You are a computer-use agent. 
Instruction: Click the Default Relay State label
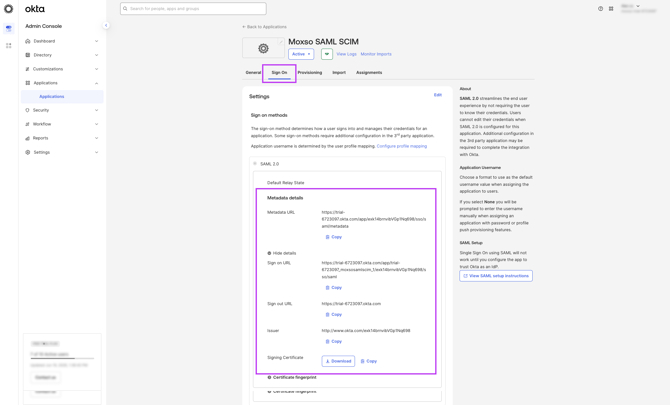pyautogui.click(x=285, y=183)
